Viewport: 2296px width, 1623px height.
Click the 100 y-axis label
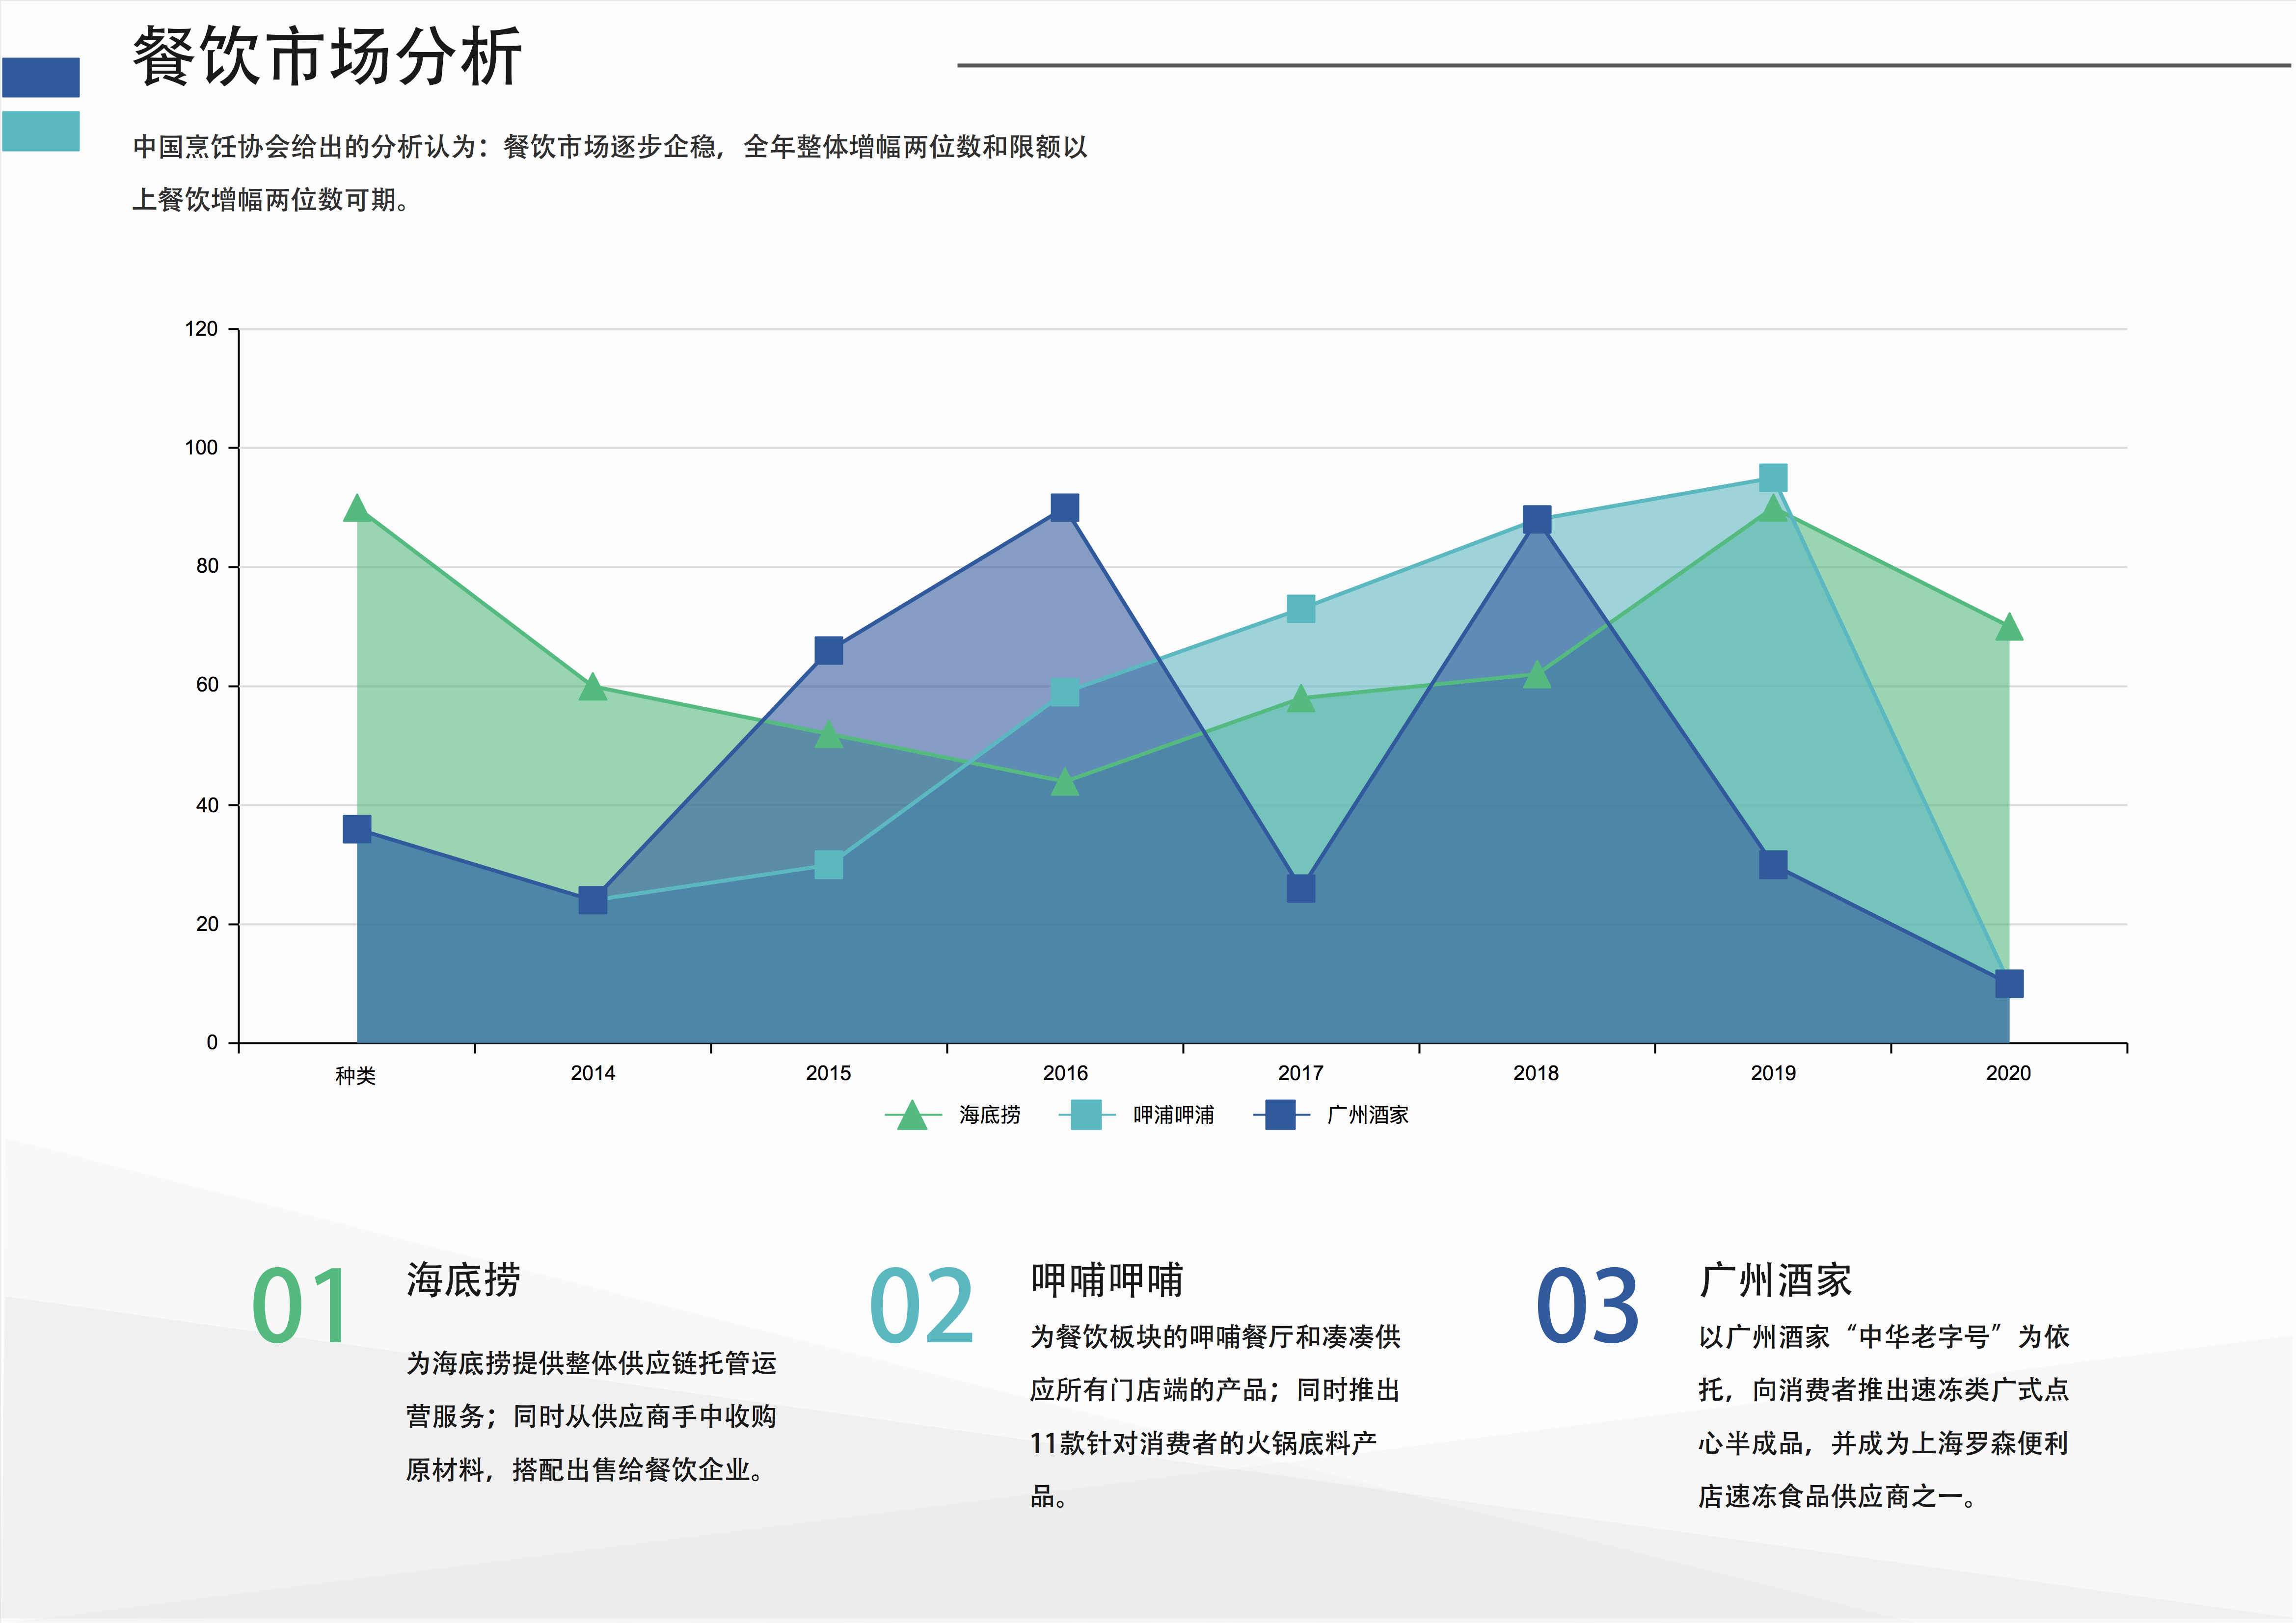pos(201,448)
